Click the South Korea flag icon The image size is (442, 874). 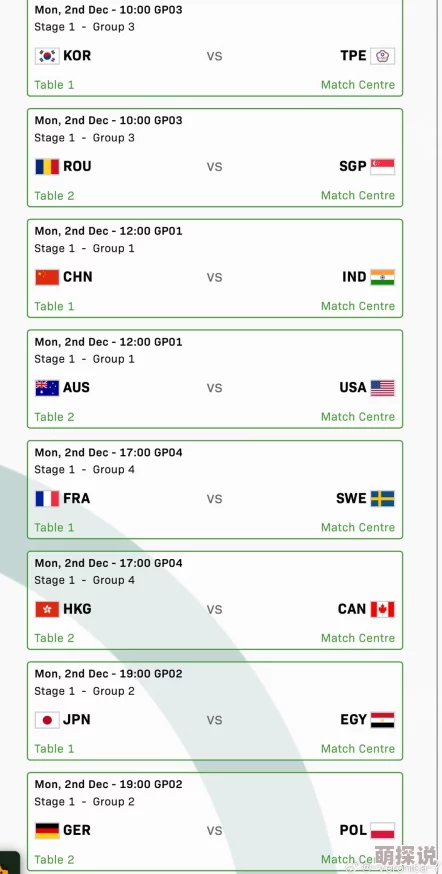(47, 56)
